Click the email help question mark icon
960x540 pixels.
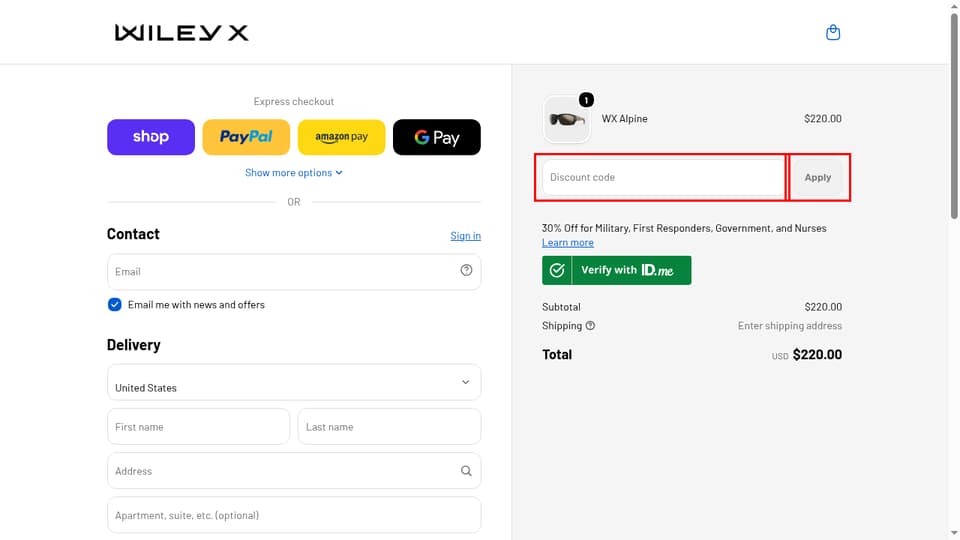(x=466, y=270)
